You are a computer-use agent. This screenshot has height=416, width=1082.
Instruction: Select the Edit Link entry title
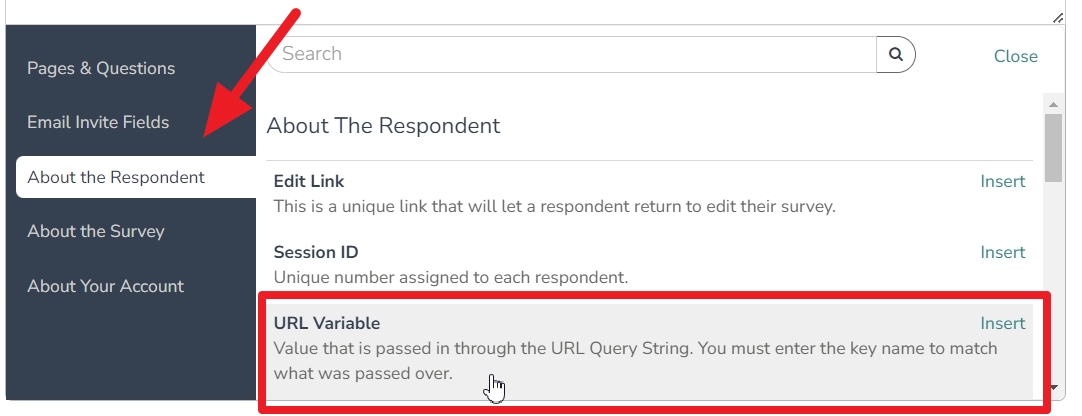pyautogui.click(x=309, y=181)
